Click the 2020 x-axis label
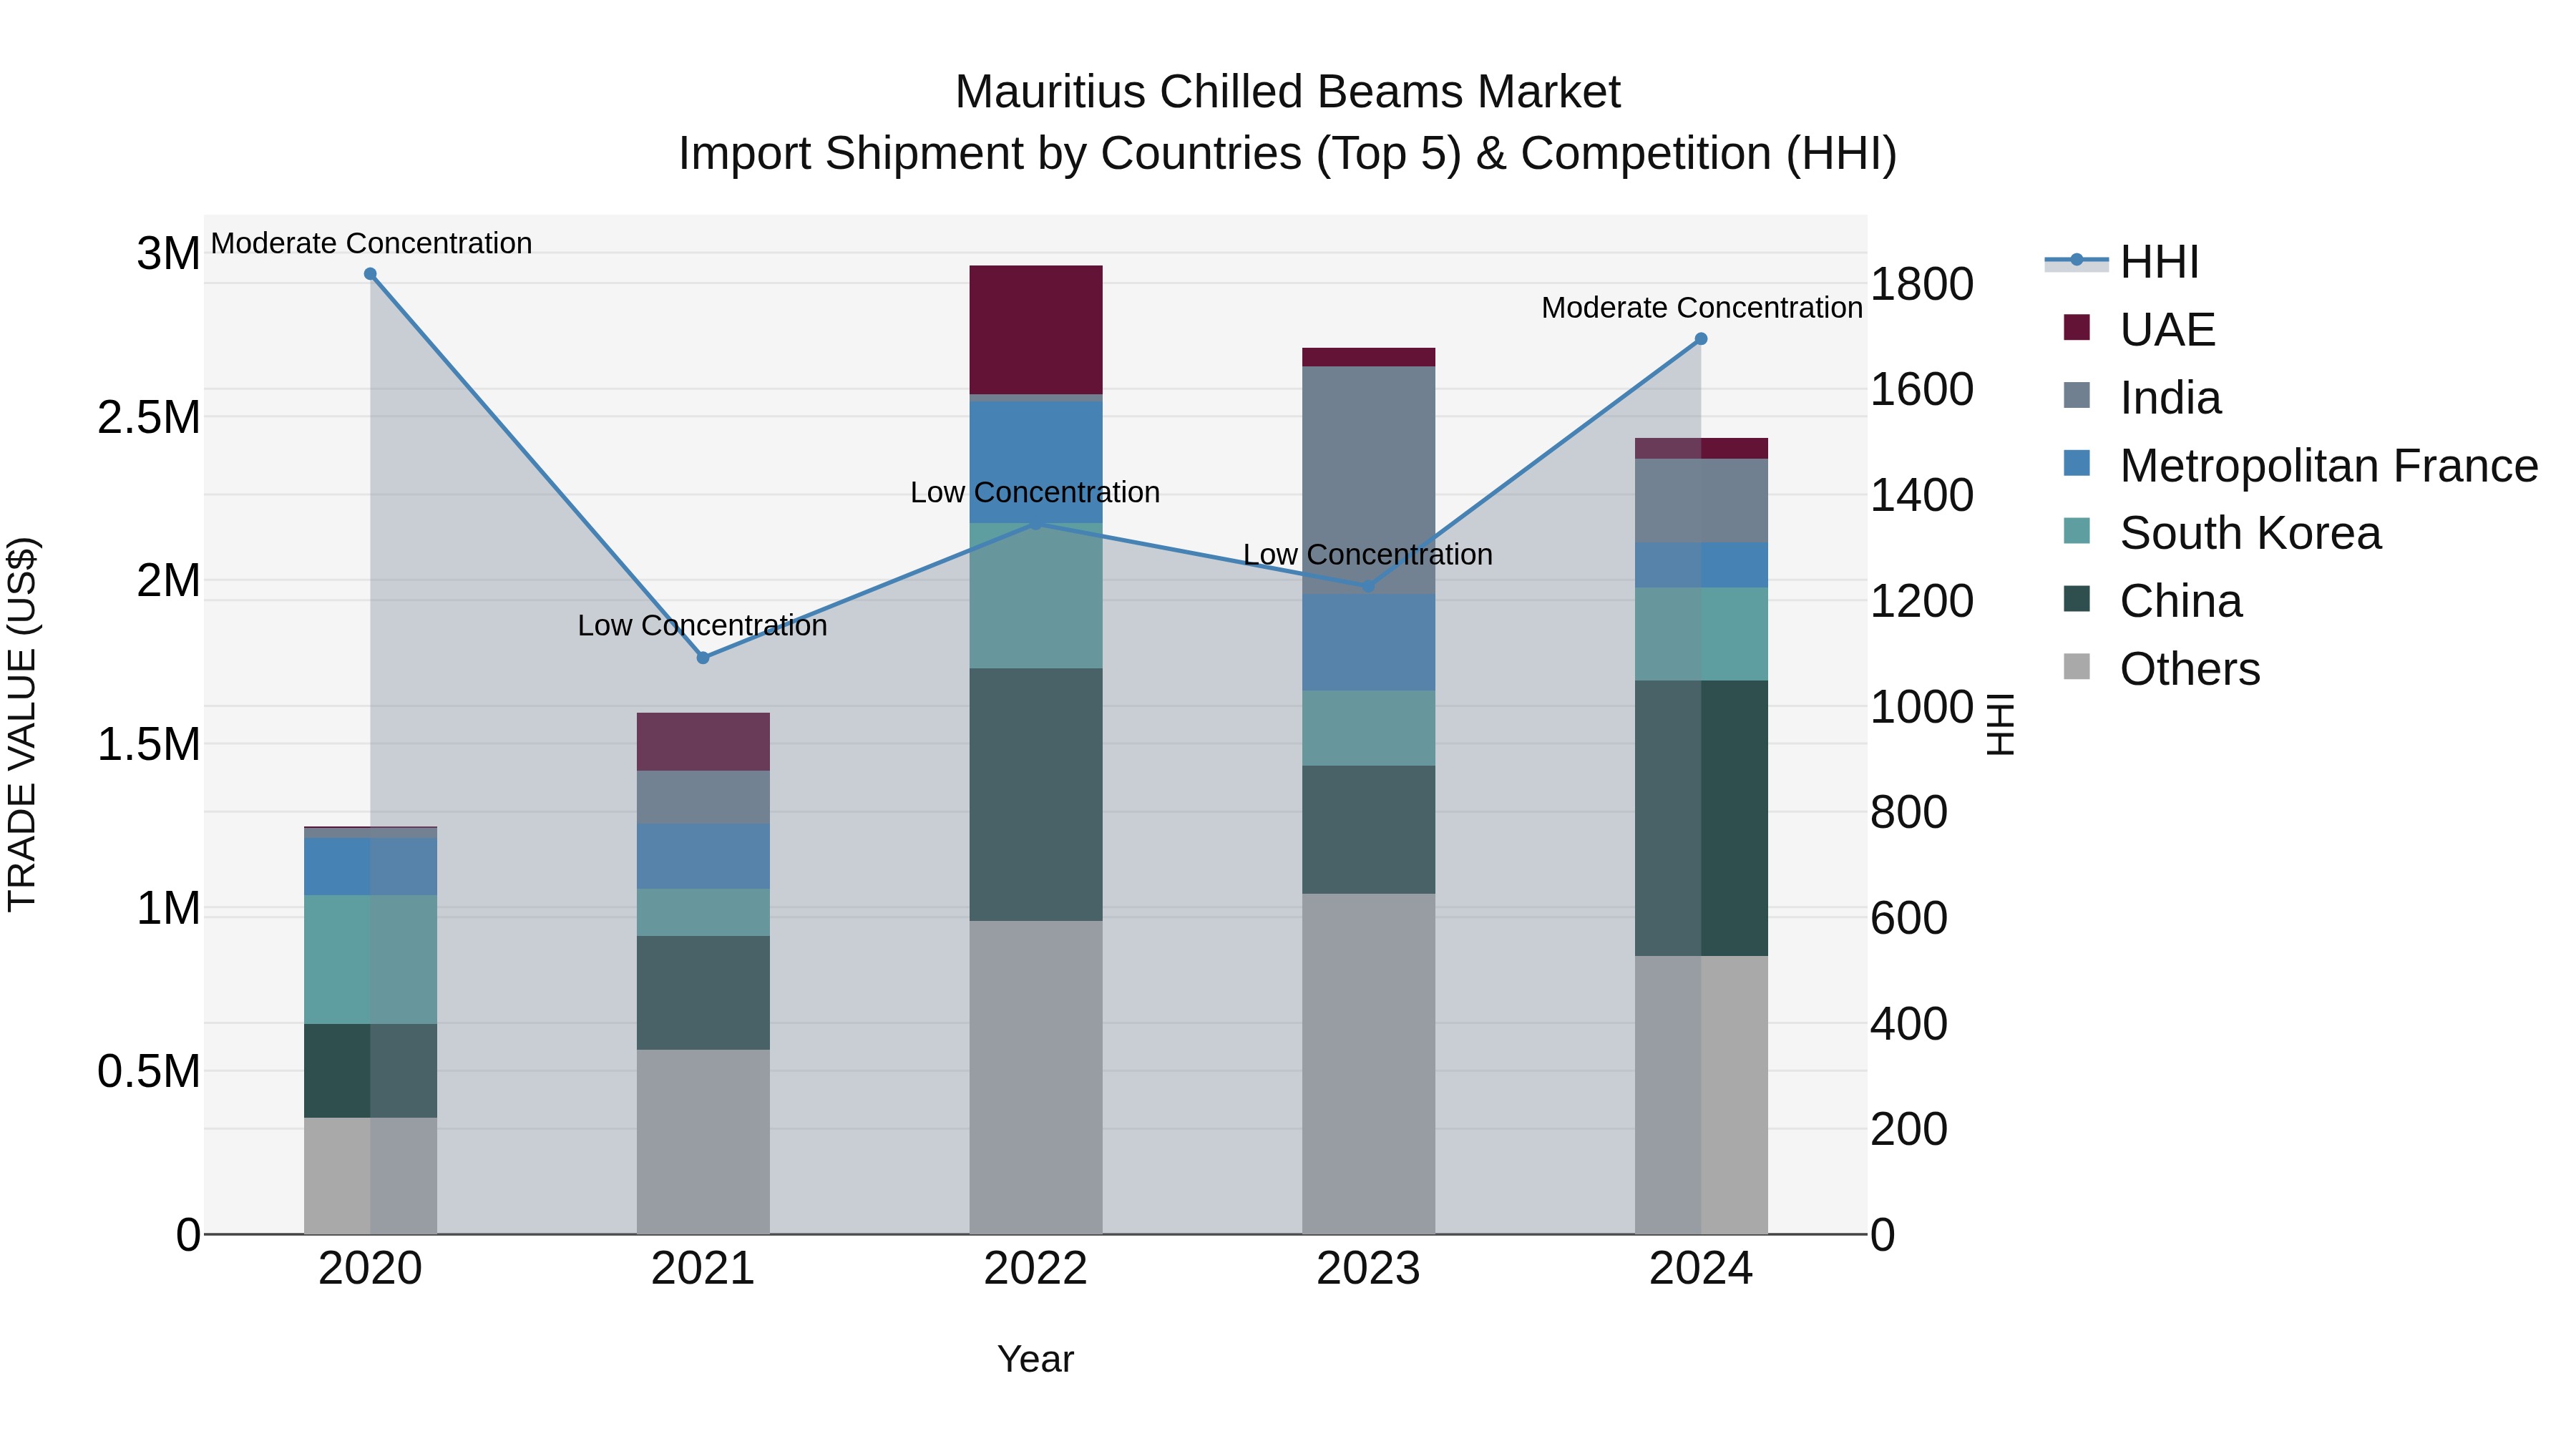Image resolution: width=2576 pixels, height=1449 pixels. click(370, 1269)
